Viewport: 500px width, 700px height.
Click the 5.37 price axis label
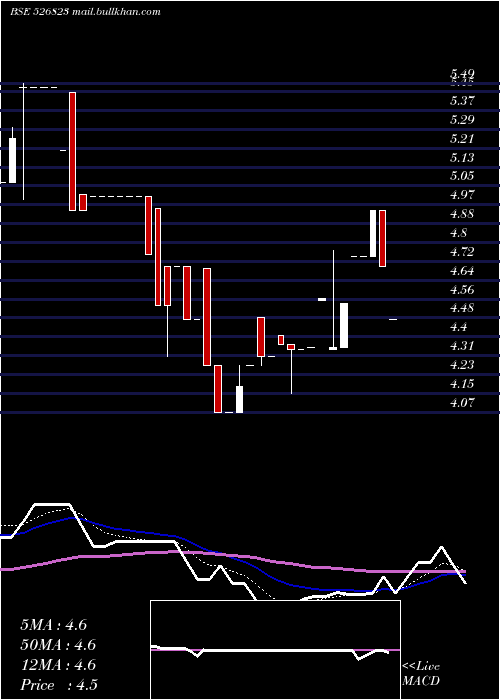click(462, 101)
